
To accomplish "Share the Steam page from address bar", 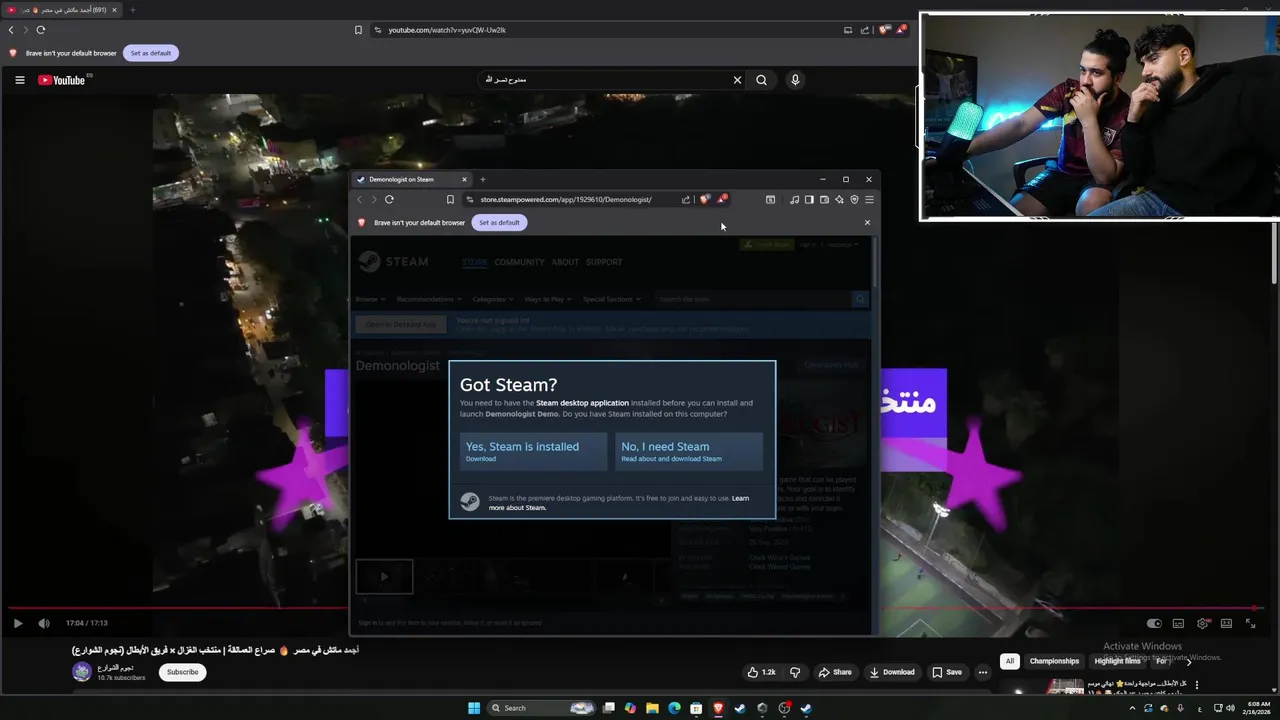I will coord(686,199).
